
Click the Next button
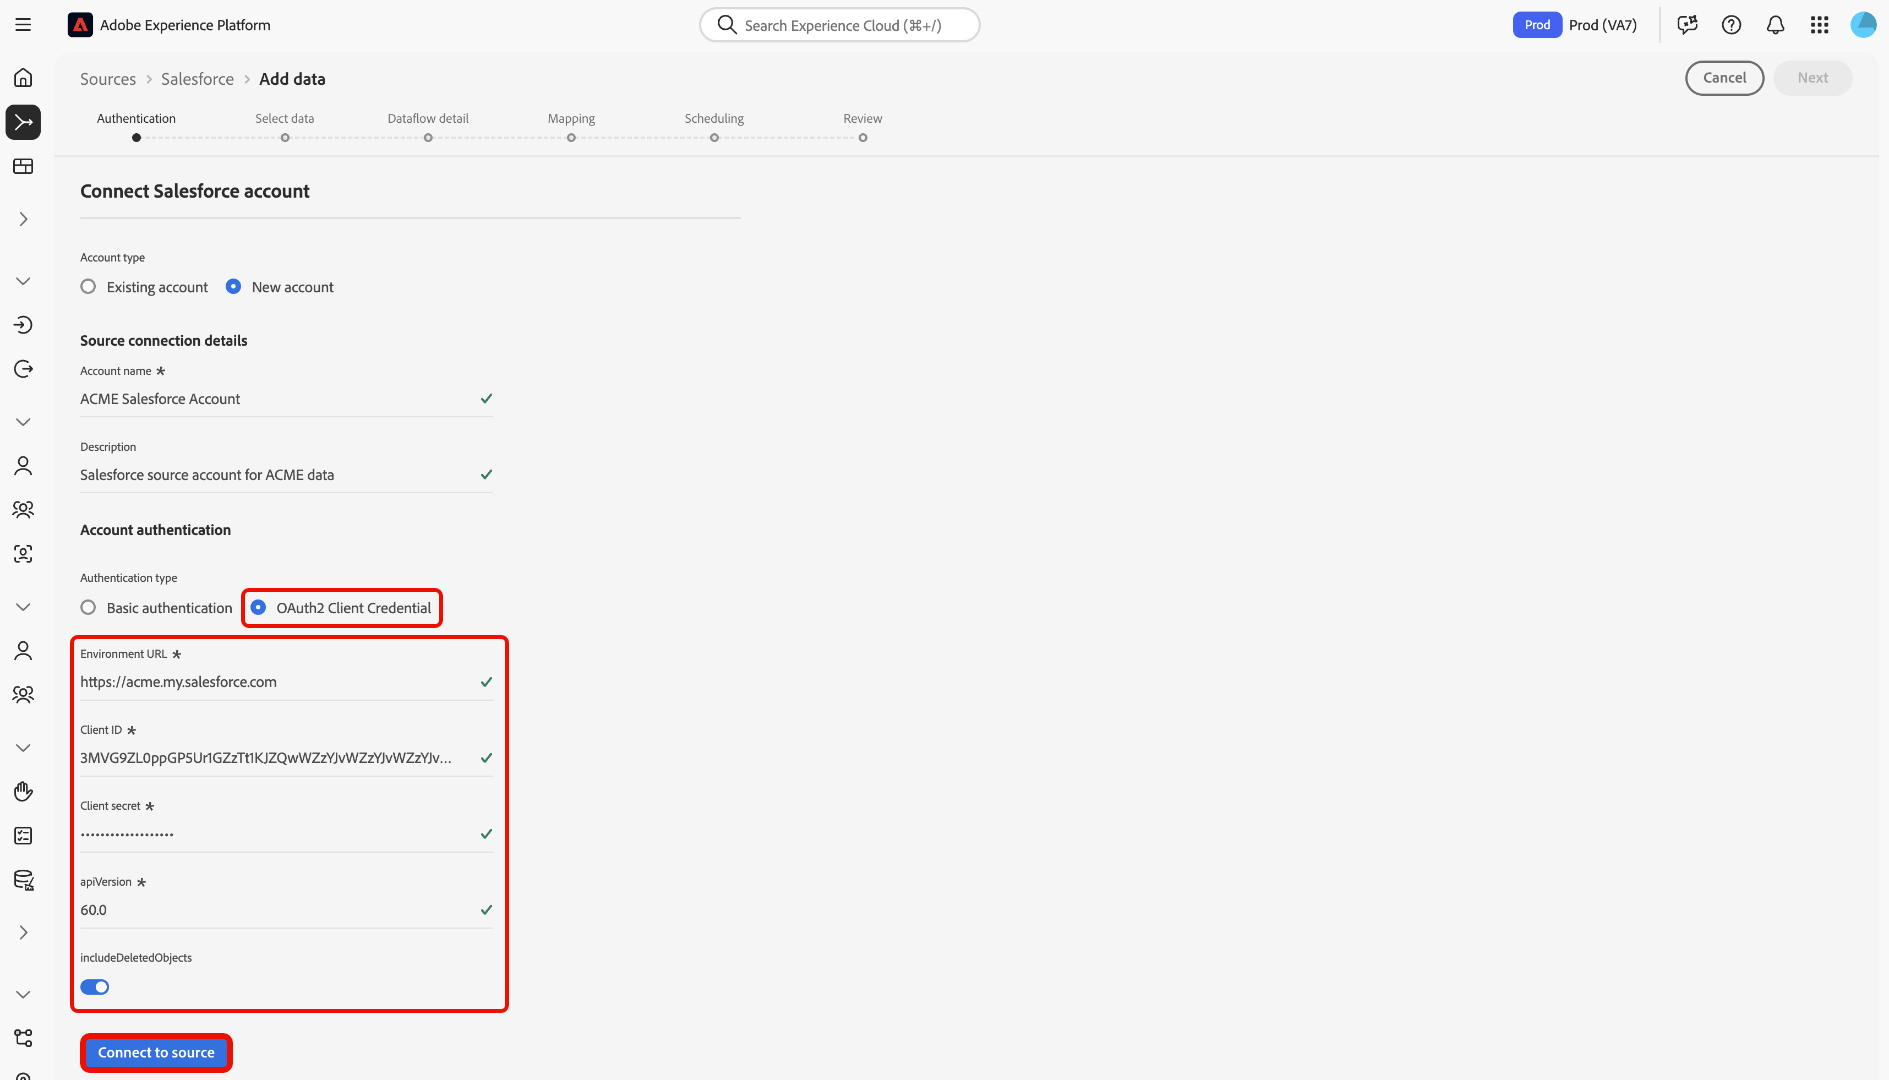1813,78
